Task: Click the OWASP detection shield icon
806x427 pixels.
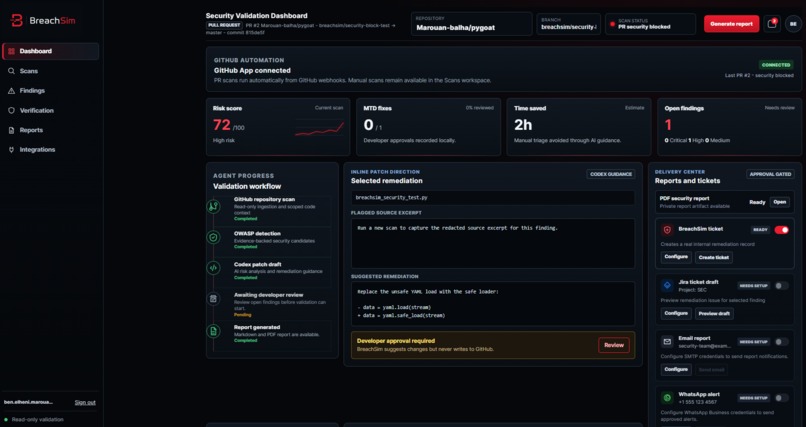Action: (213, 237)
